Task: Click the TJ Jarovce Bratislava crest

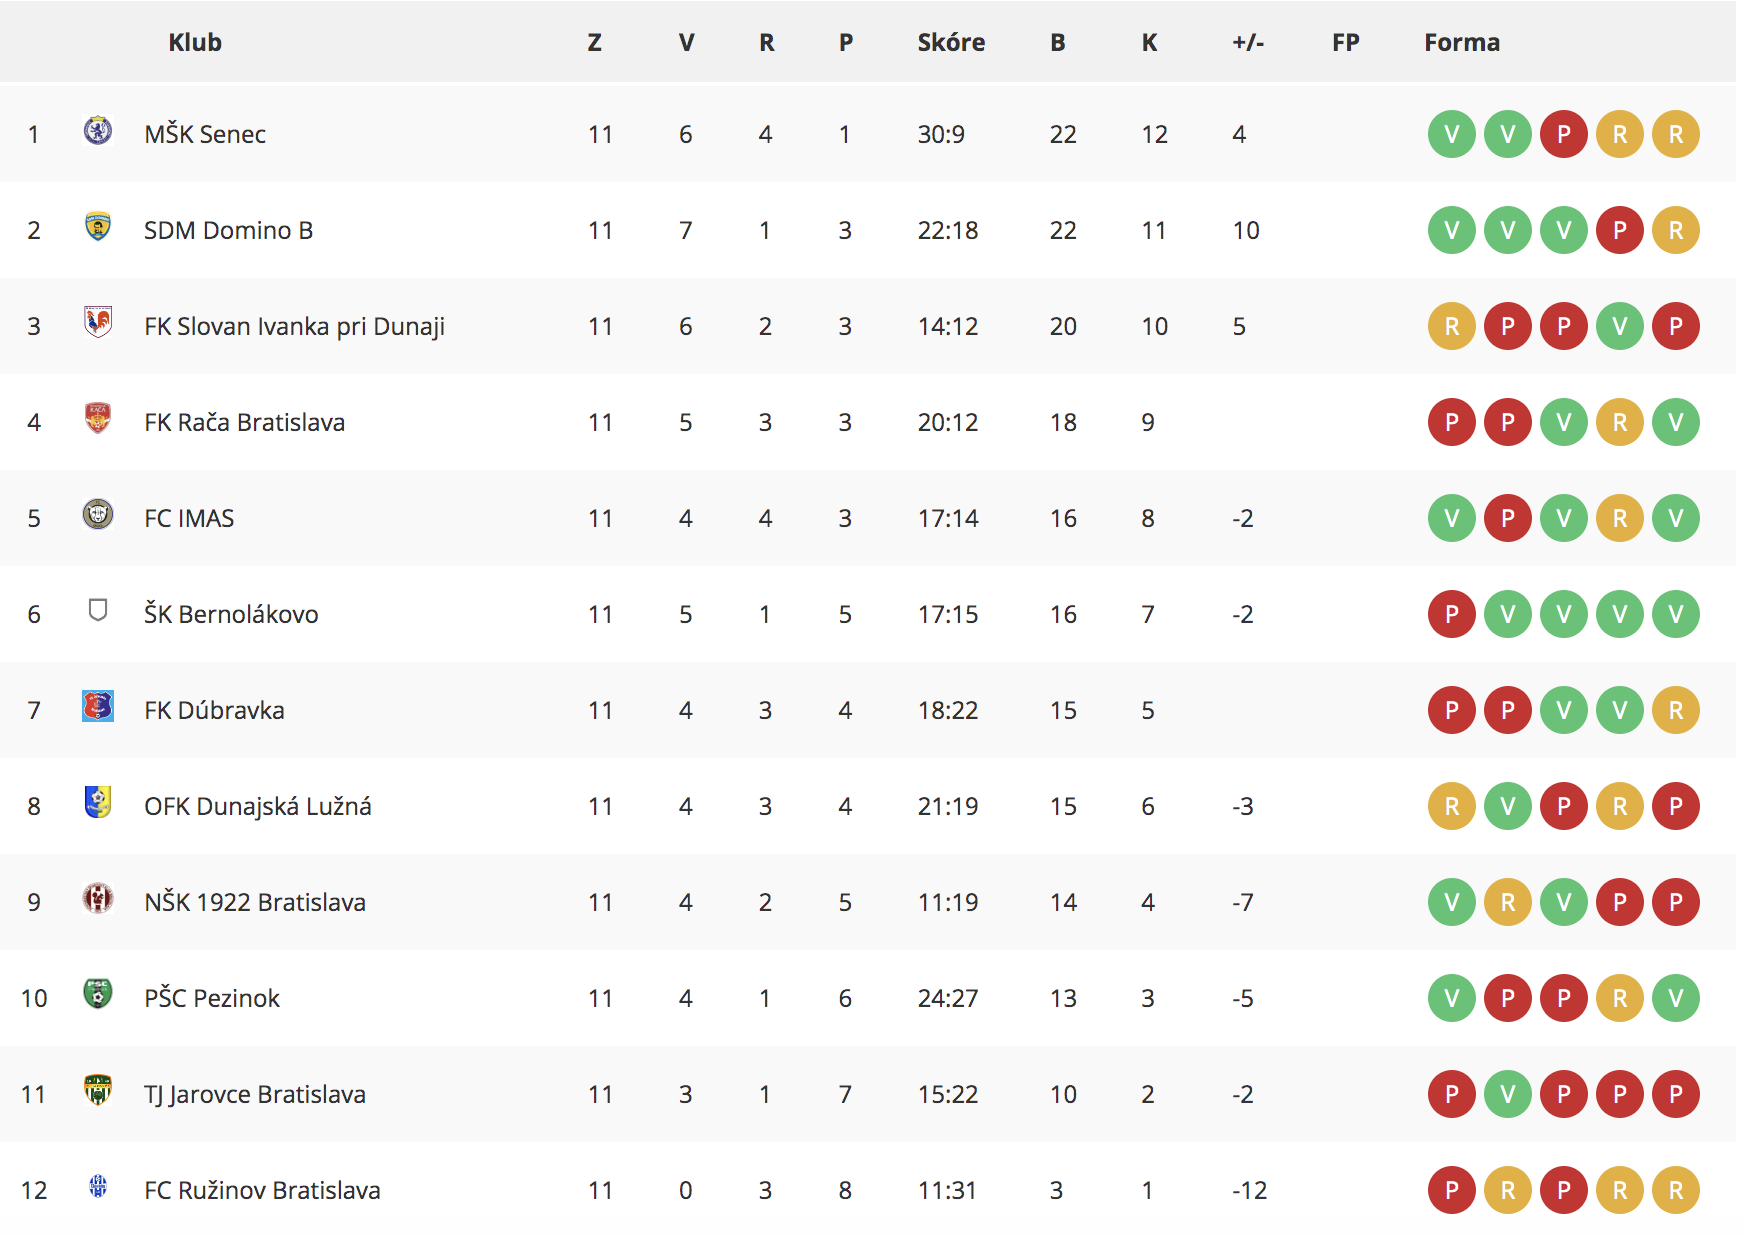Action: [98, 1090]
